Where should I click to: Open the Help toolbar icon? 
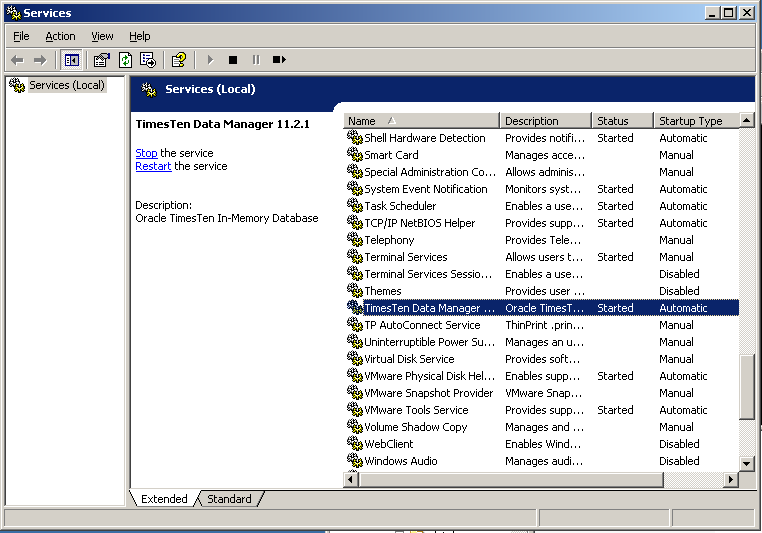click(x=179, y=60)
